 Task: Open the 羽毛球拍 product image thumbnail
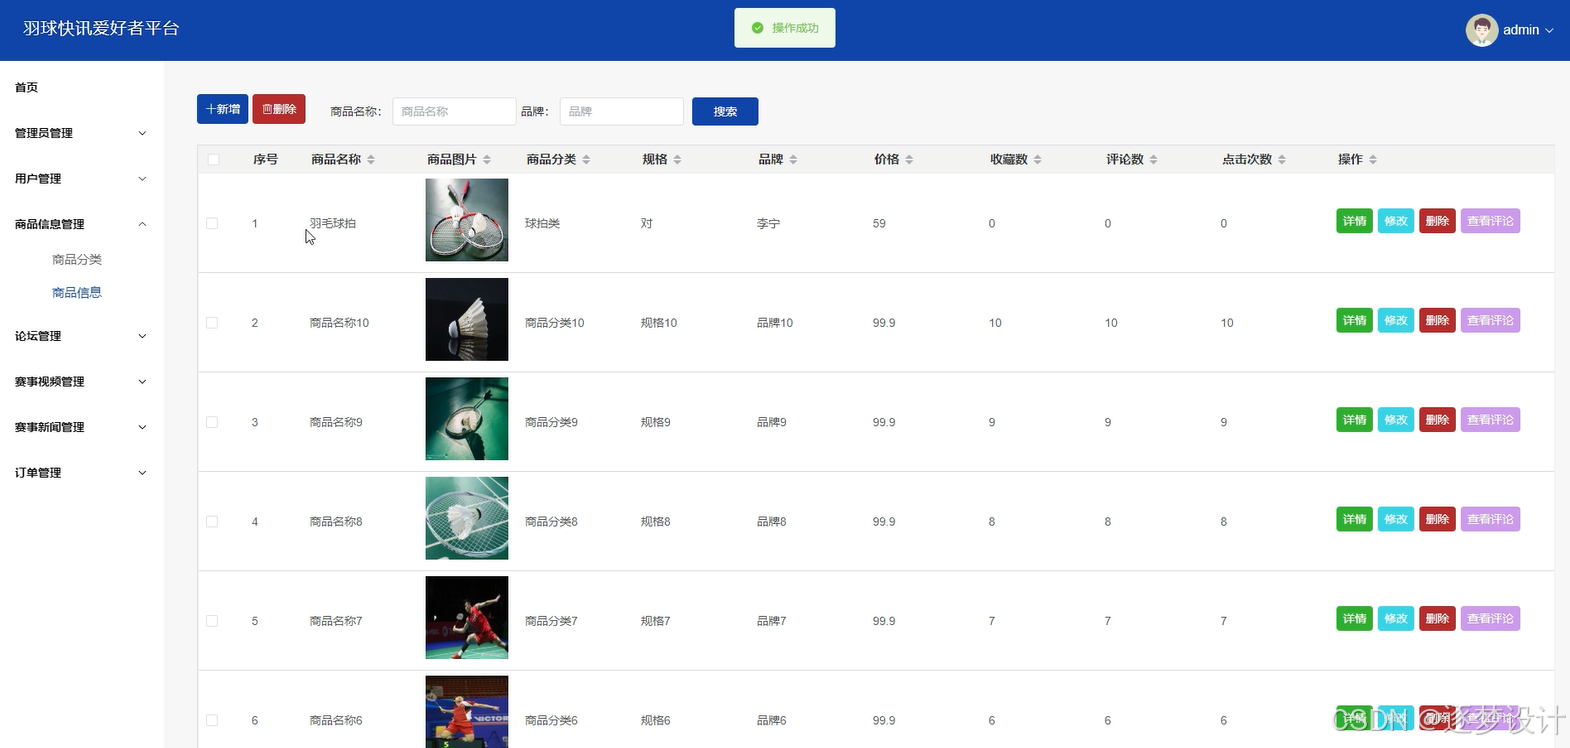[x=467, y=220]
